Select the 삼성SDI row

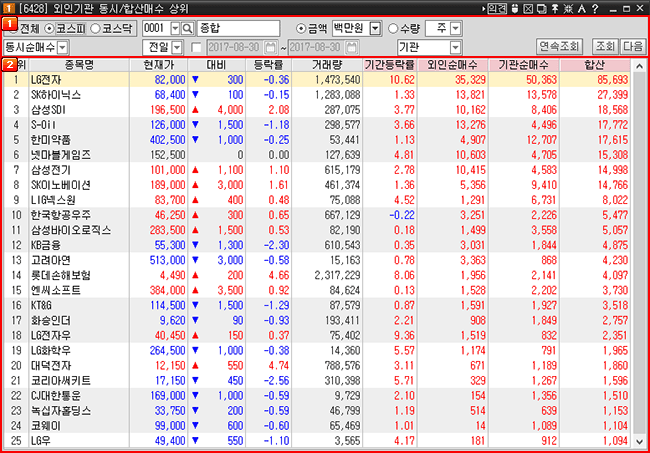tap(317, 110)
